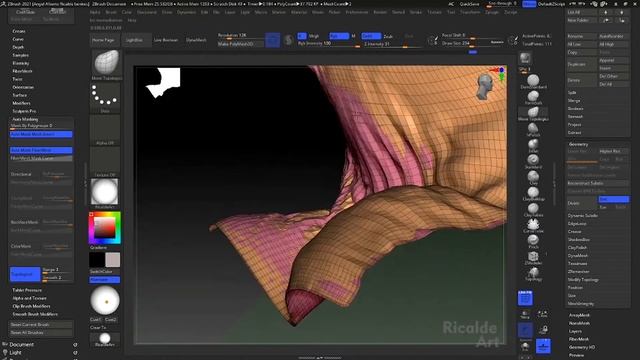The height and width of the screenshot is (360, 640).
Task: Click the black secondary color swatch
Action: (x=97, y=260)
